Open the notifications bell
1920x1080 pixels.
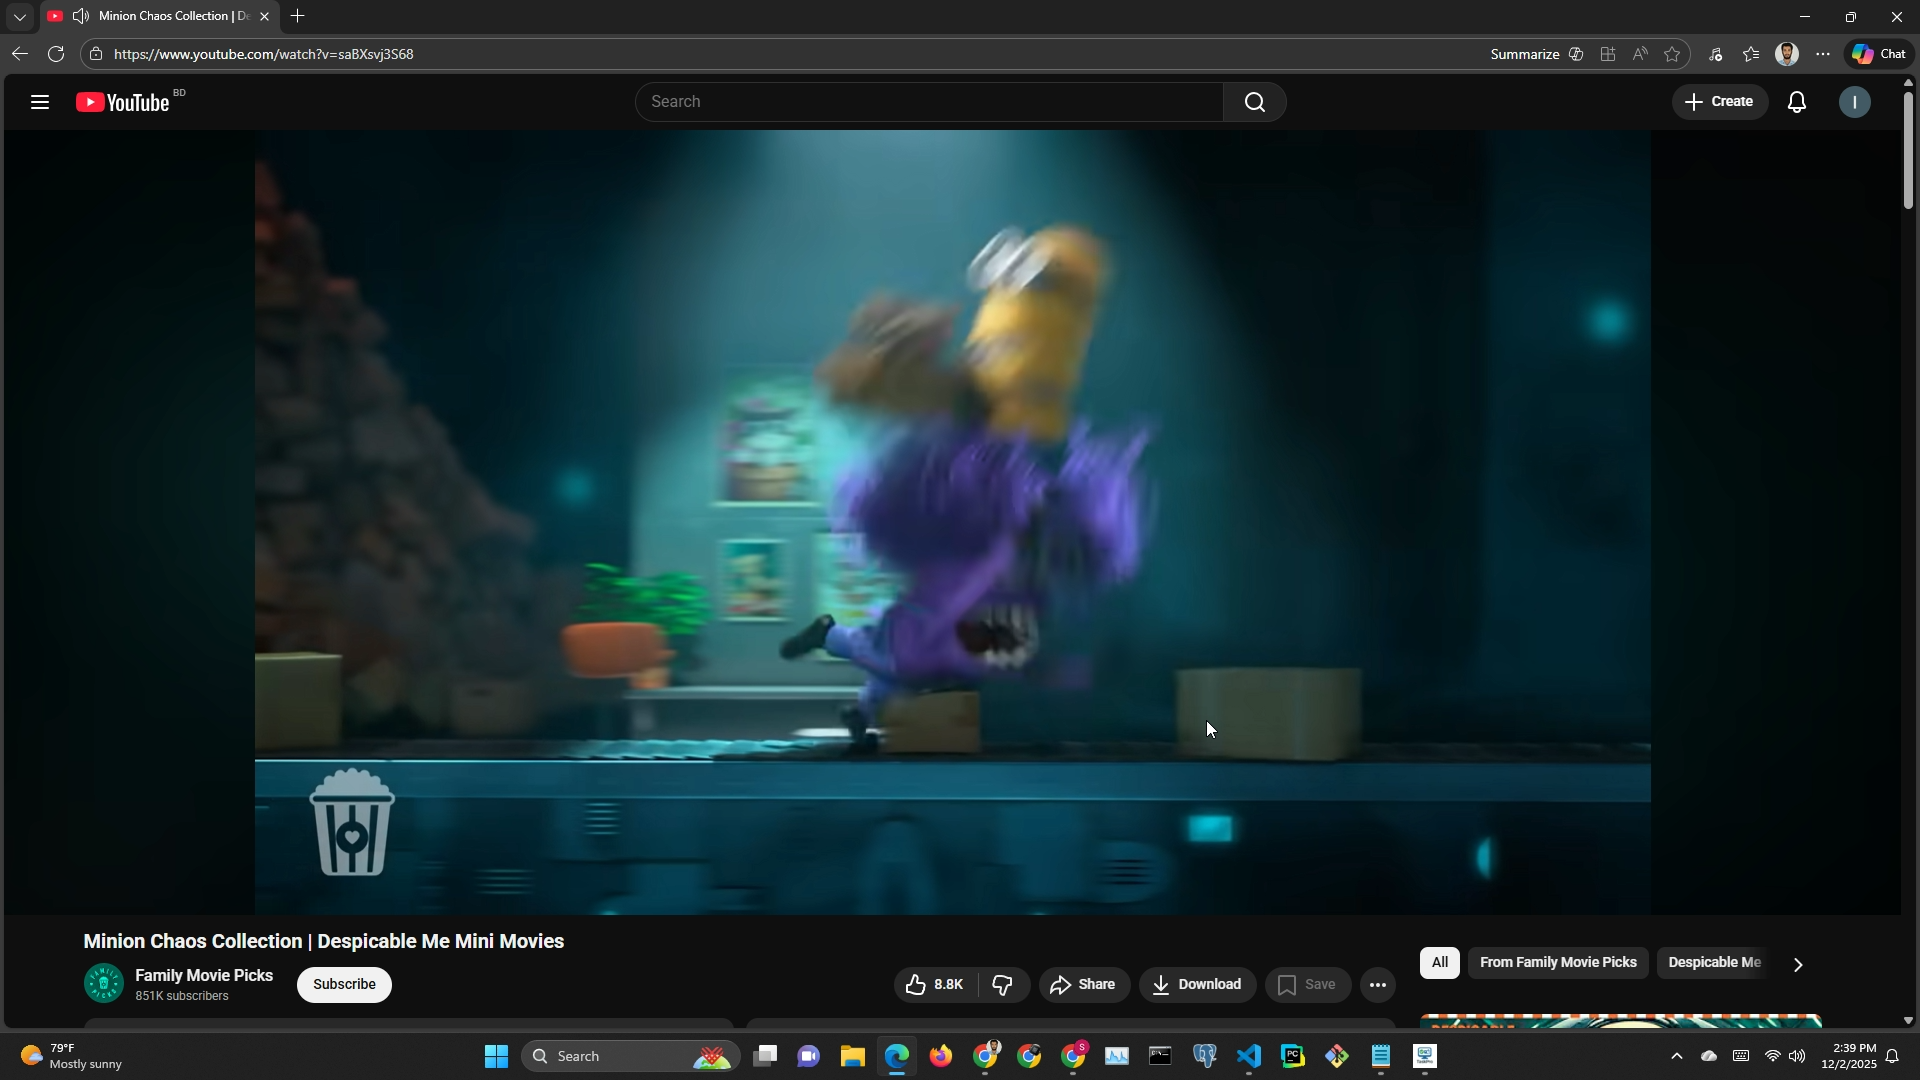[1797, 102]
